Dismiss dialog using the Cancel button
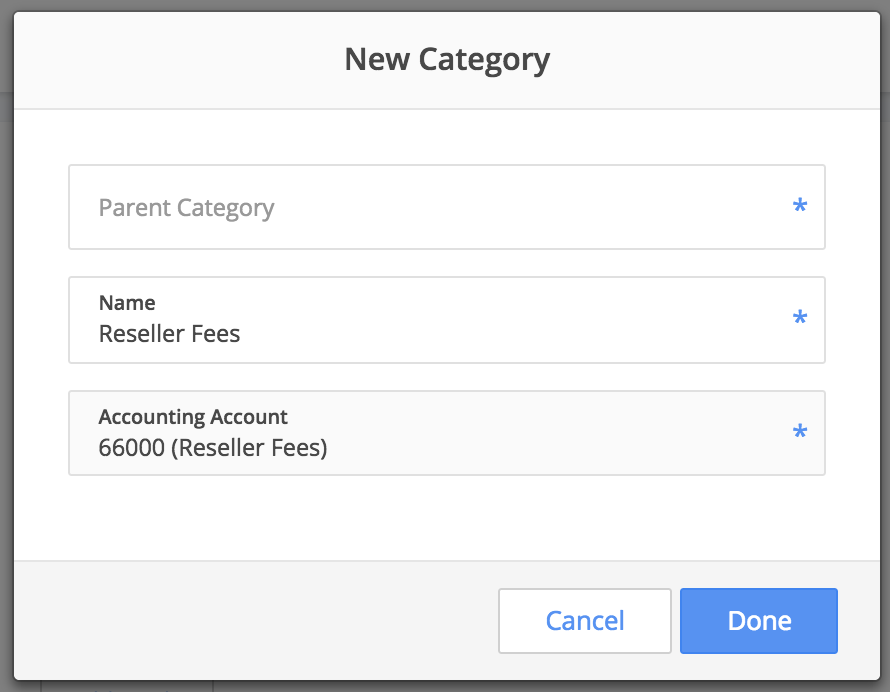Image resolution: width=890 pixels, height=692 pixels. pos(585,620)
